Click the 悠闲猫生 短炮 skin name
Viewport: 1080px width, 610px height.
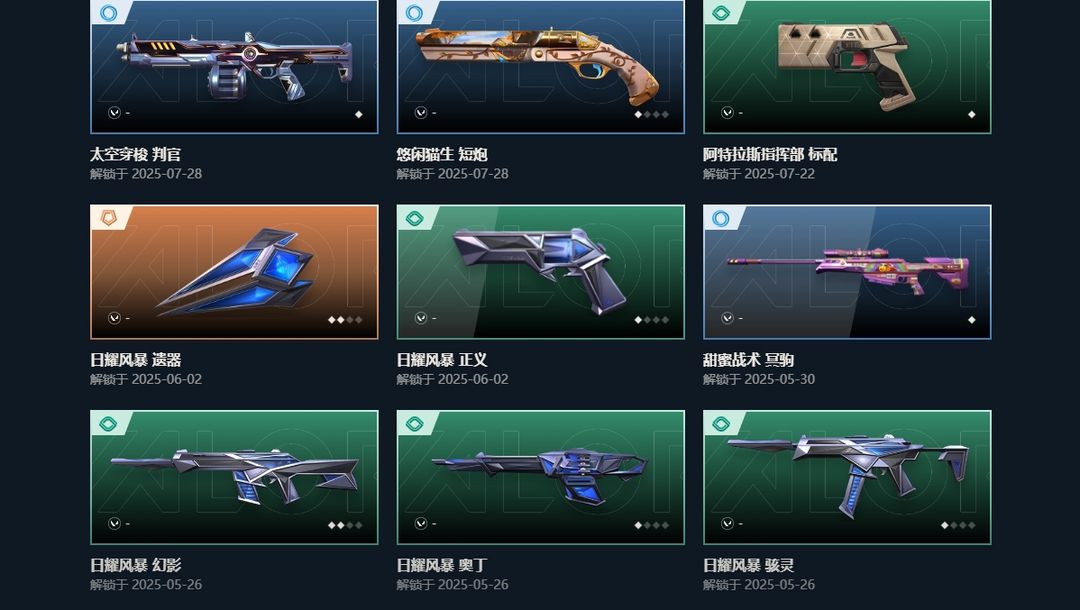tap(442, 154)
